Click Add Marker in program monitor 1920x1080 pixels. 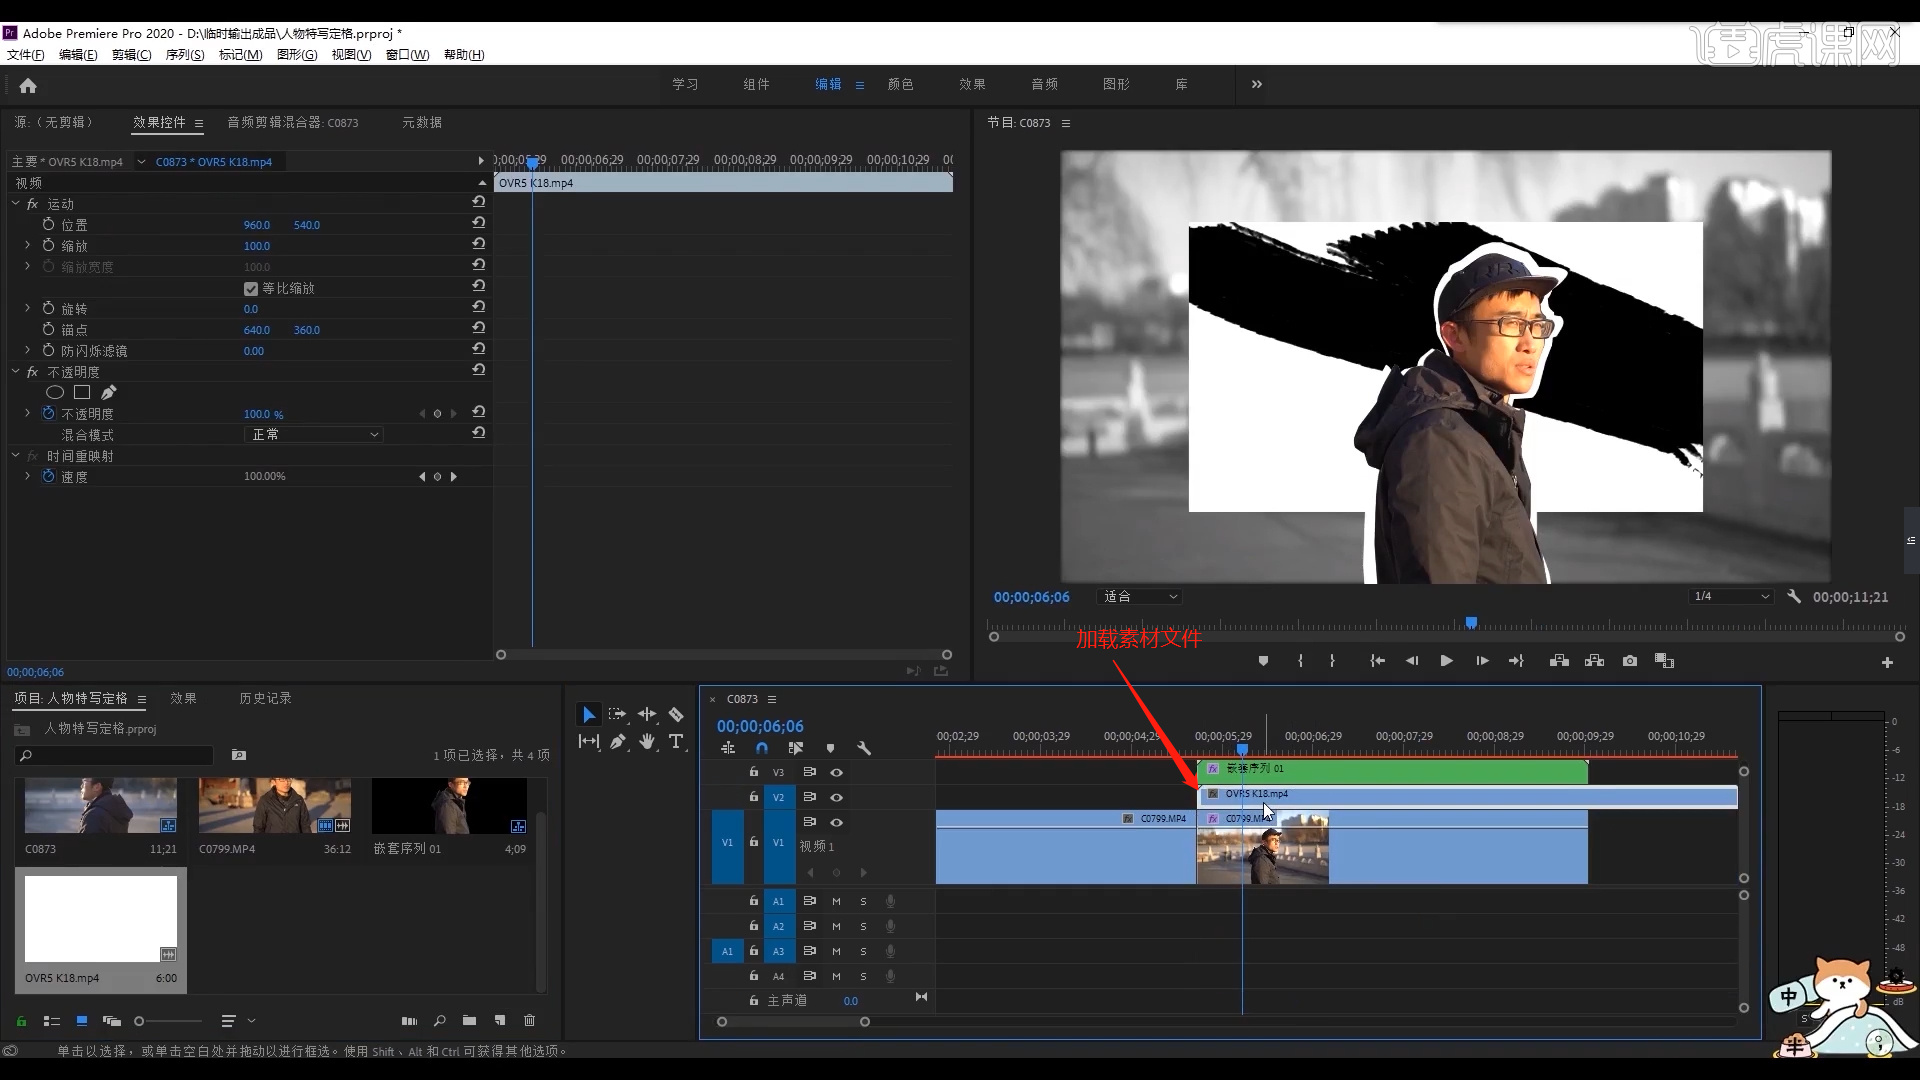pos(1263,661)
